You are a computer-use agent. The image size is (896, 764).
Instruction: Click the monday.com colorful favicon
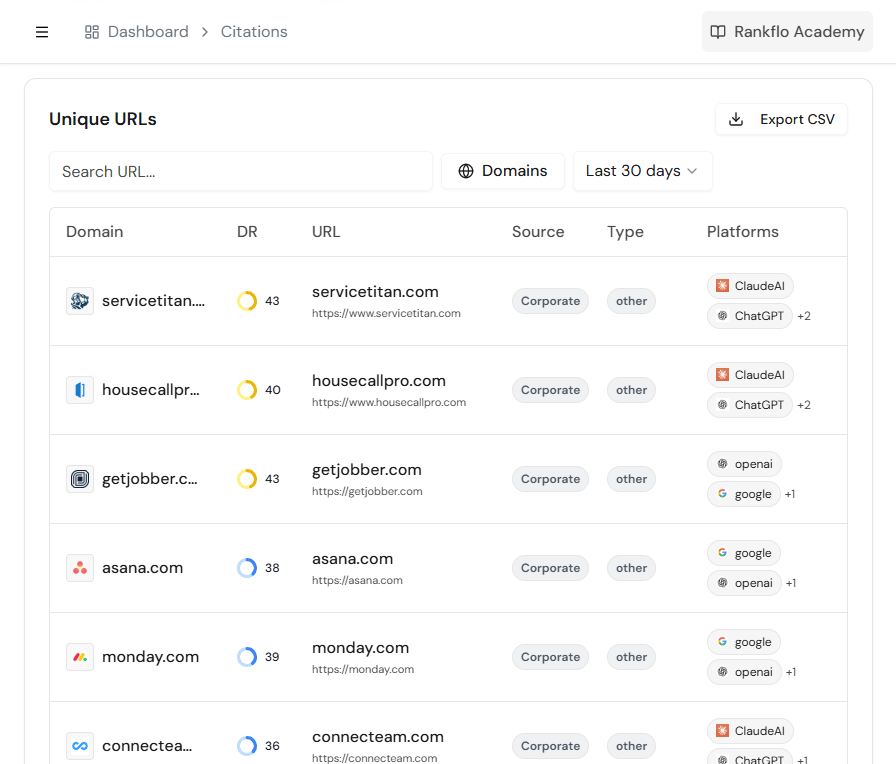coord(79,657)
